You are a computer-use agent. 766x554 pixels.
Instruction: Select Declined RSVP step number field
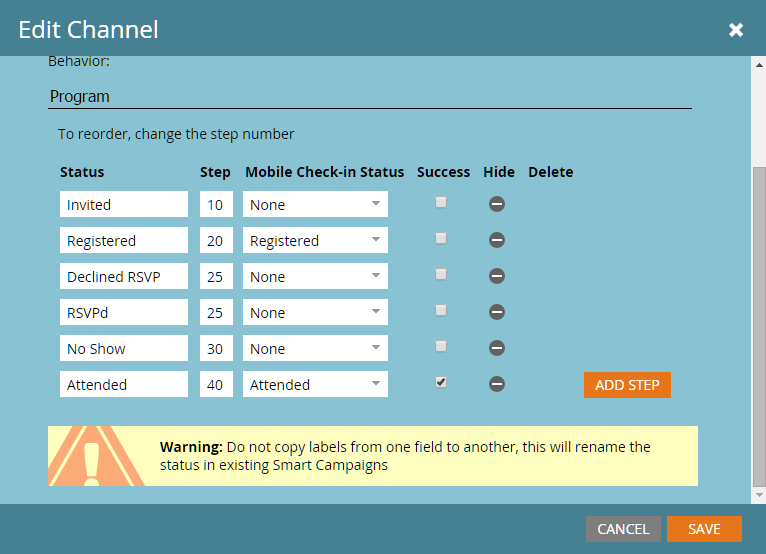click(216, 276)
